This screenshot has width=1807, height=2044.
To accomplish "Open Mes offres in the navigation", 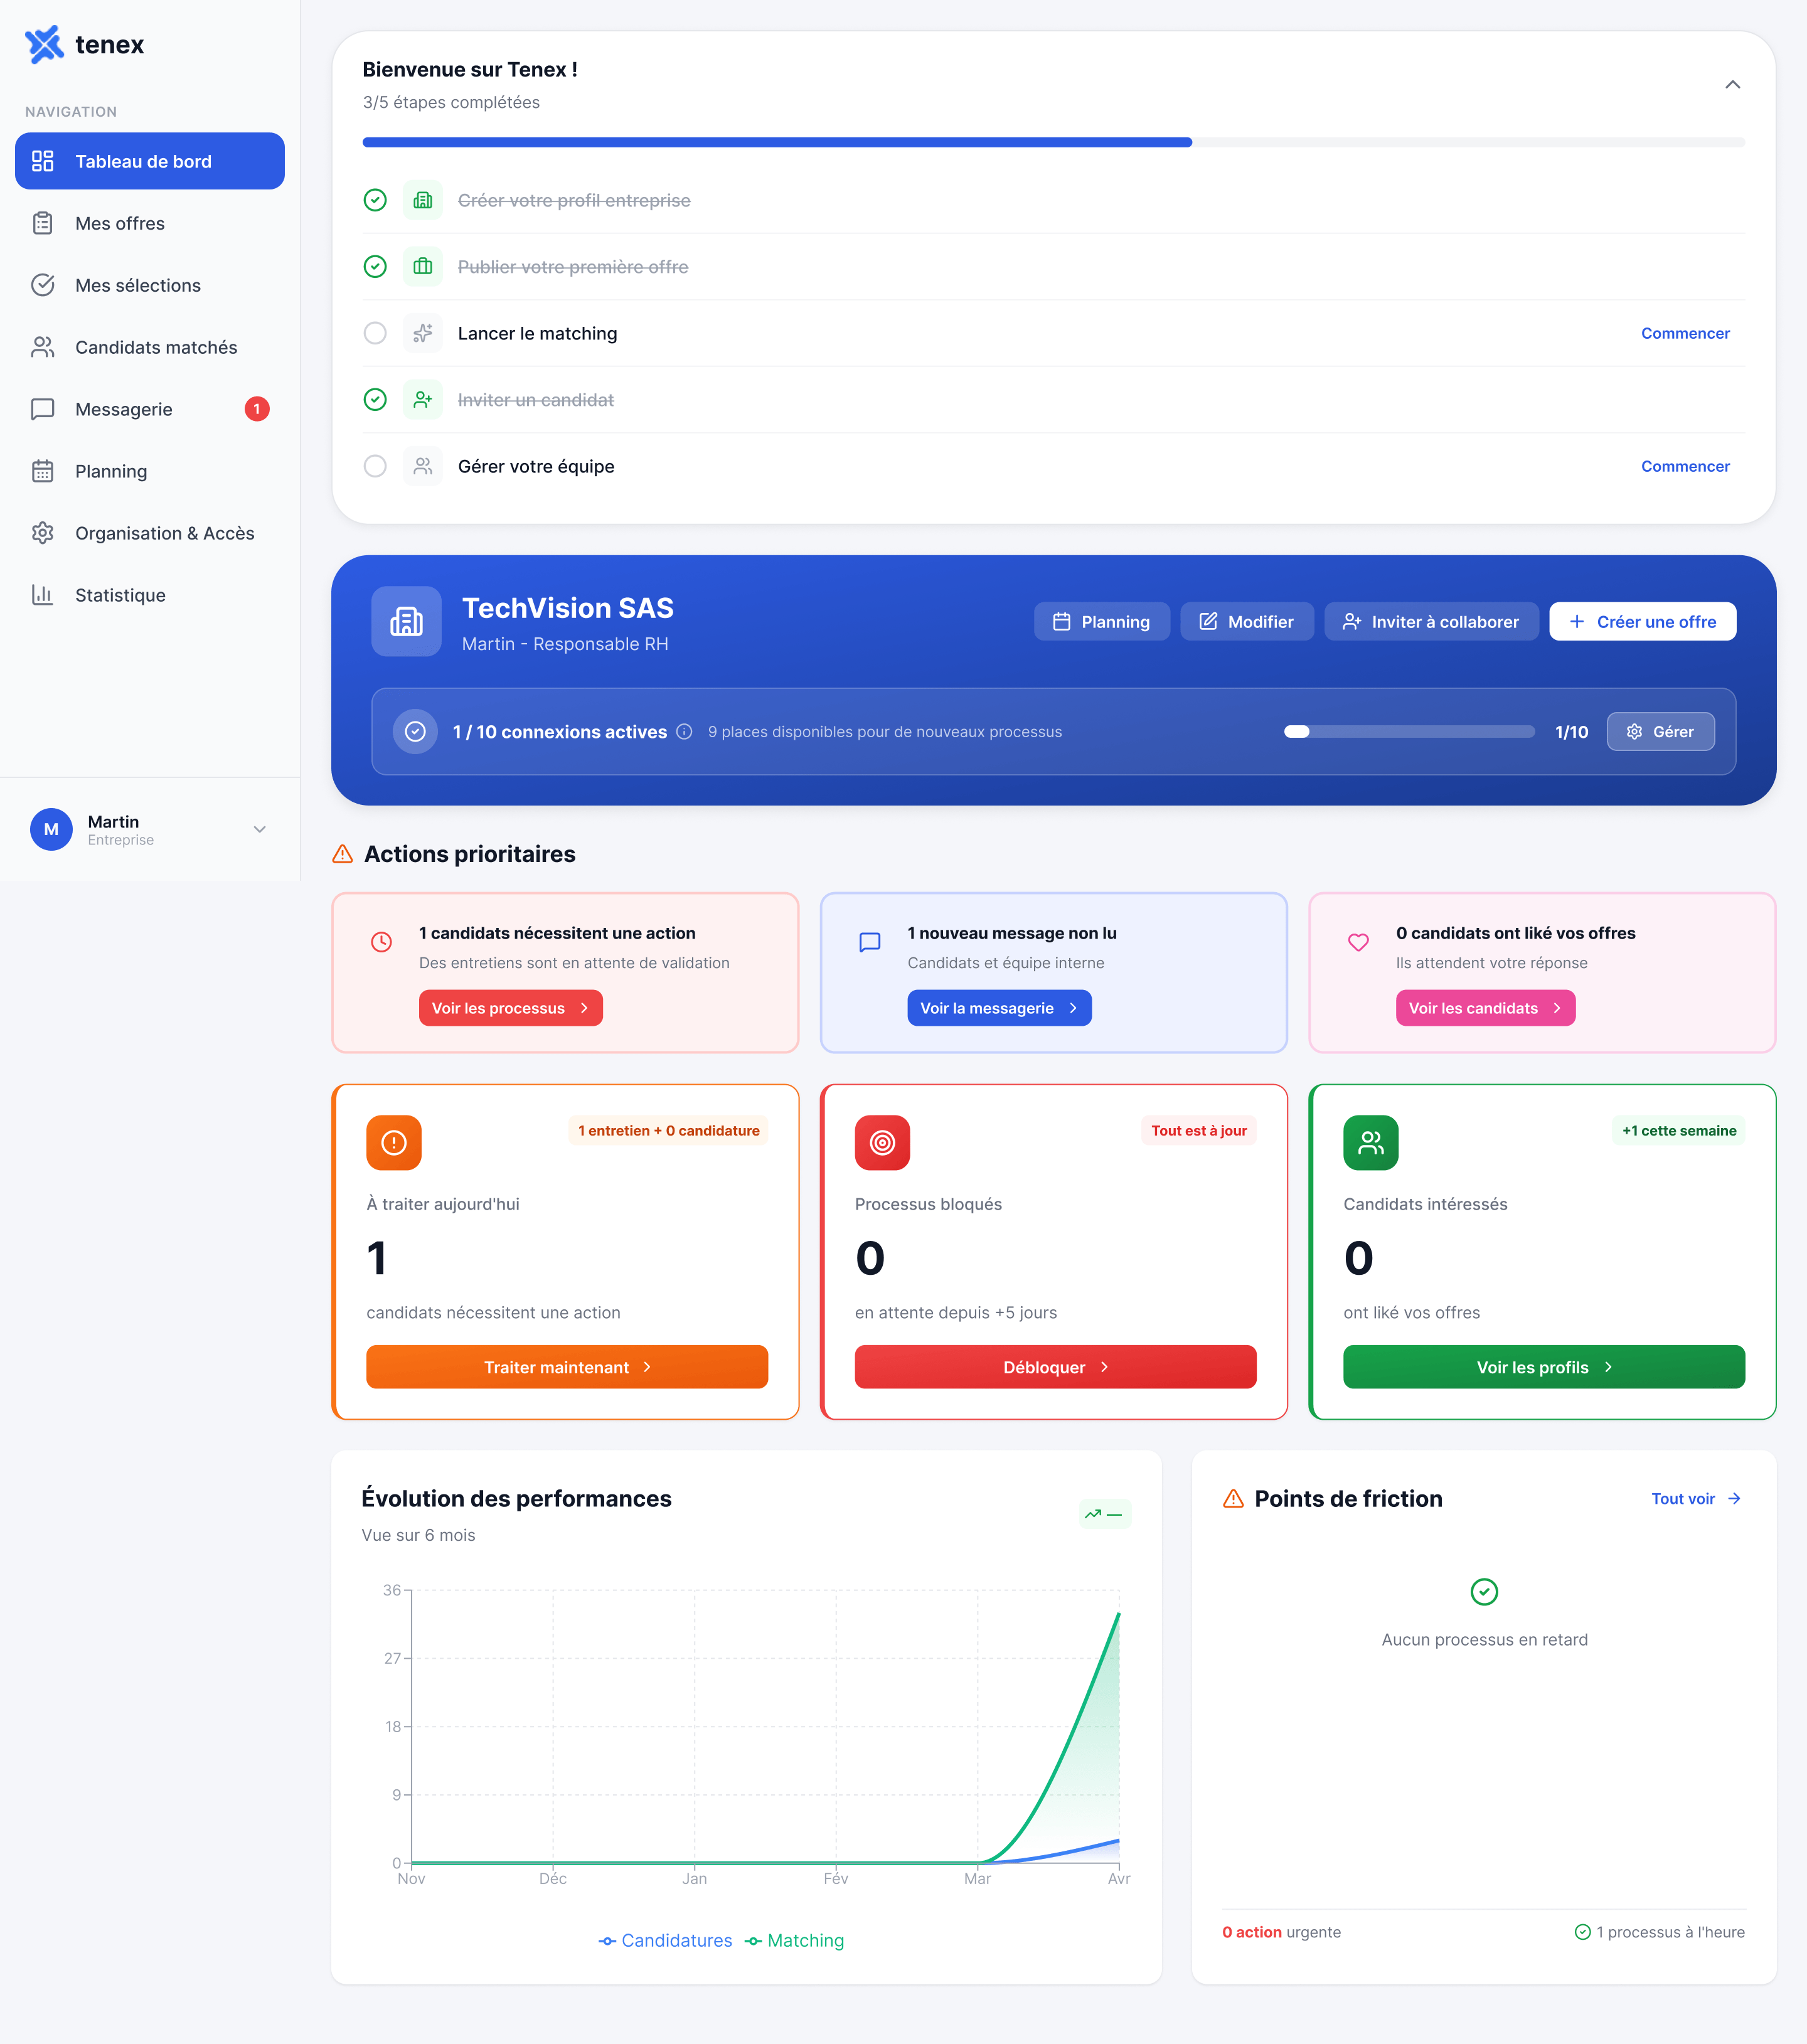I will point(120,223).
